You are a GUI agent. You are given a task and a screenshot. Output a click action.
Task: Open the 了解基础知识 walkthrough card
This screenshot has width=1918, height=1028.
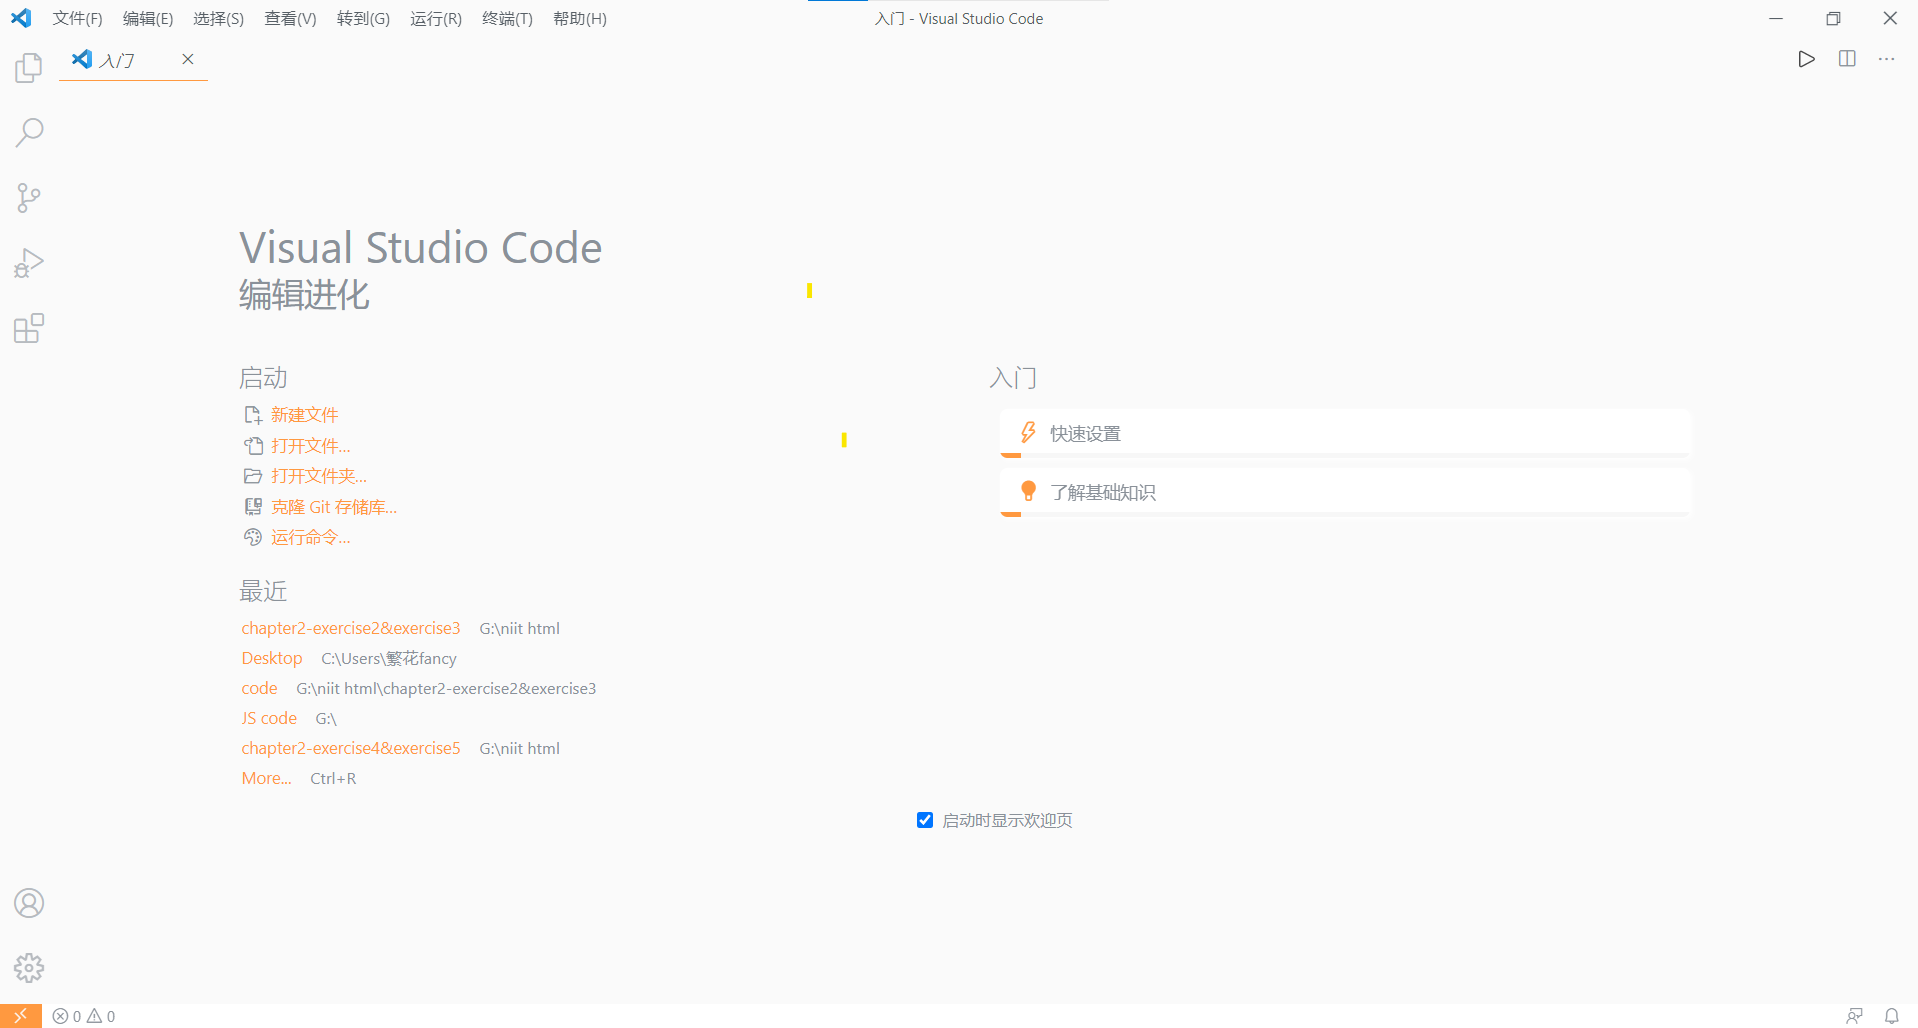(x=1345, y=492)
